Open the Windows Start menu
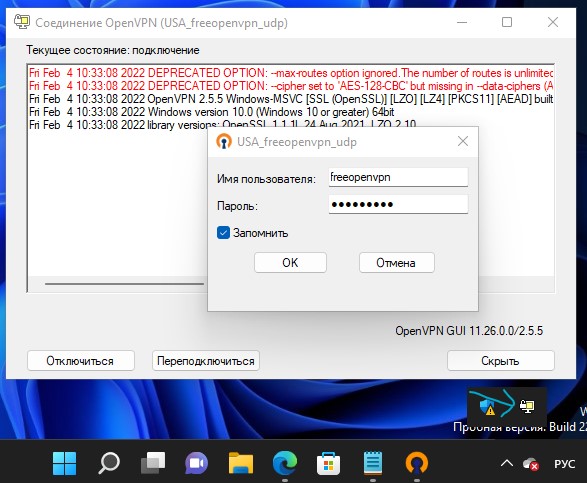The image size is (587, 483). [64, 463]
